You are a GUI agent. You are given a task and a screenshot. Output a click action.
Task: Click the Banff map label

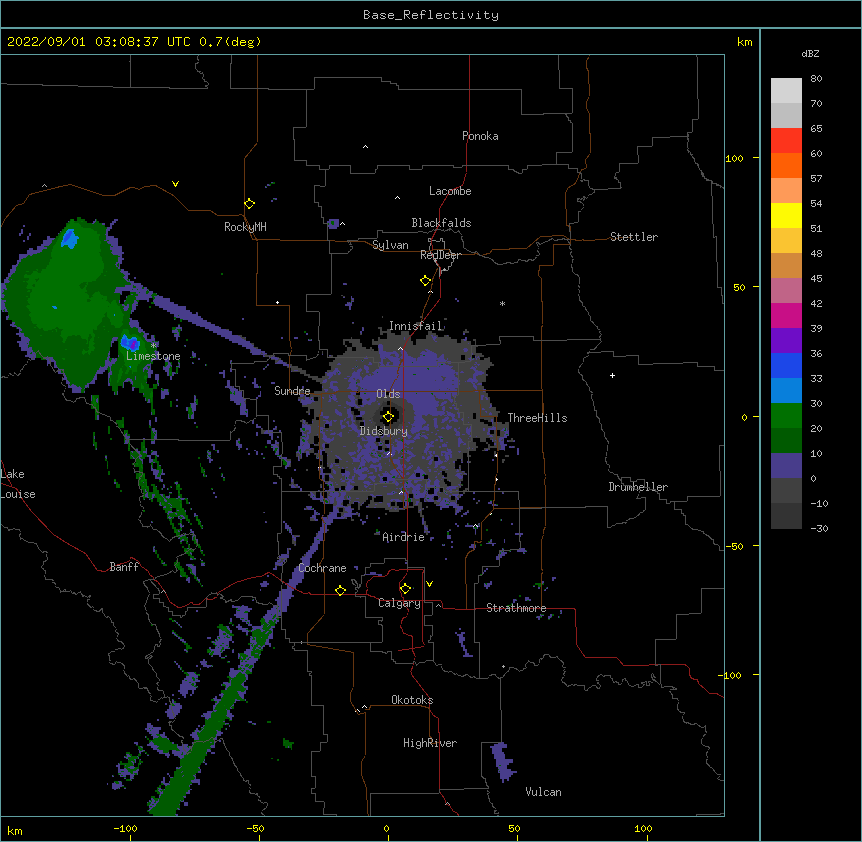click(x=124, y=567)
